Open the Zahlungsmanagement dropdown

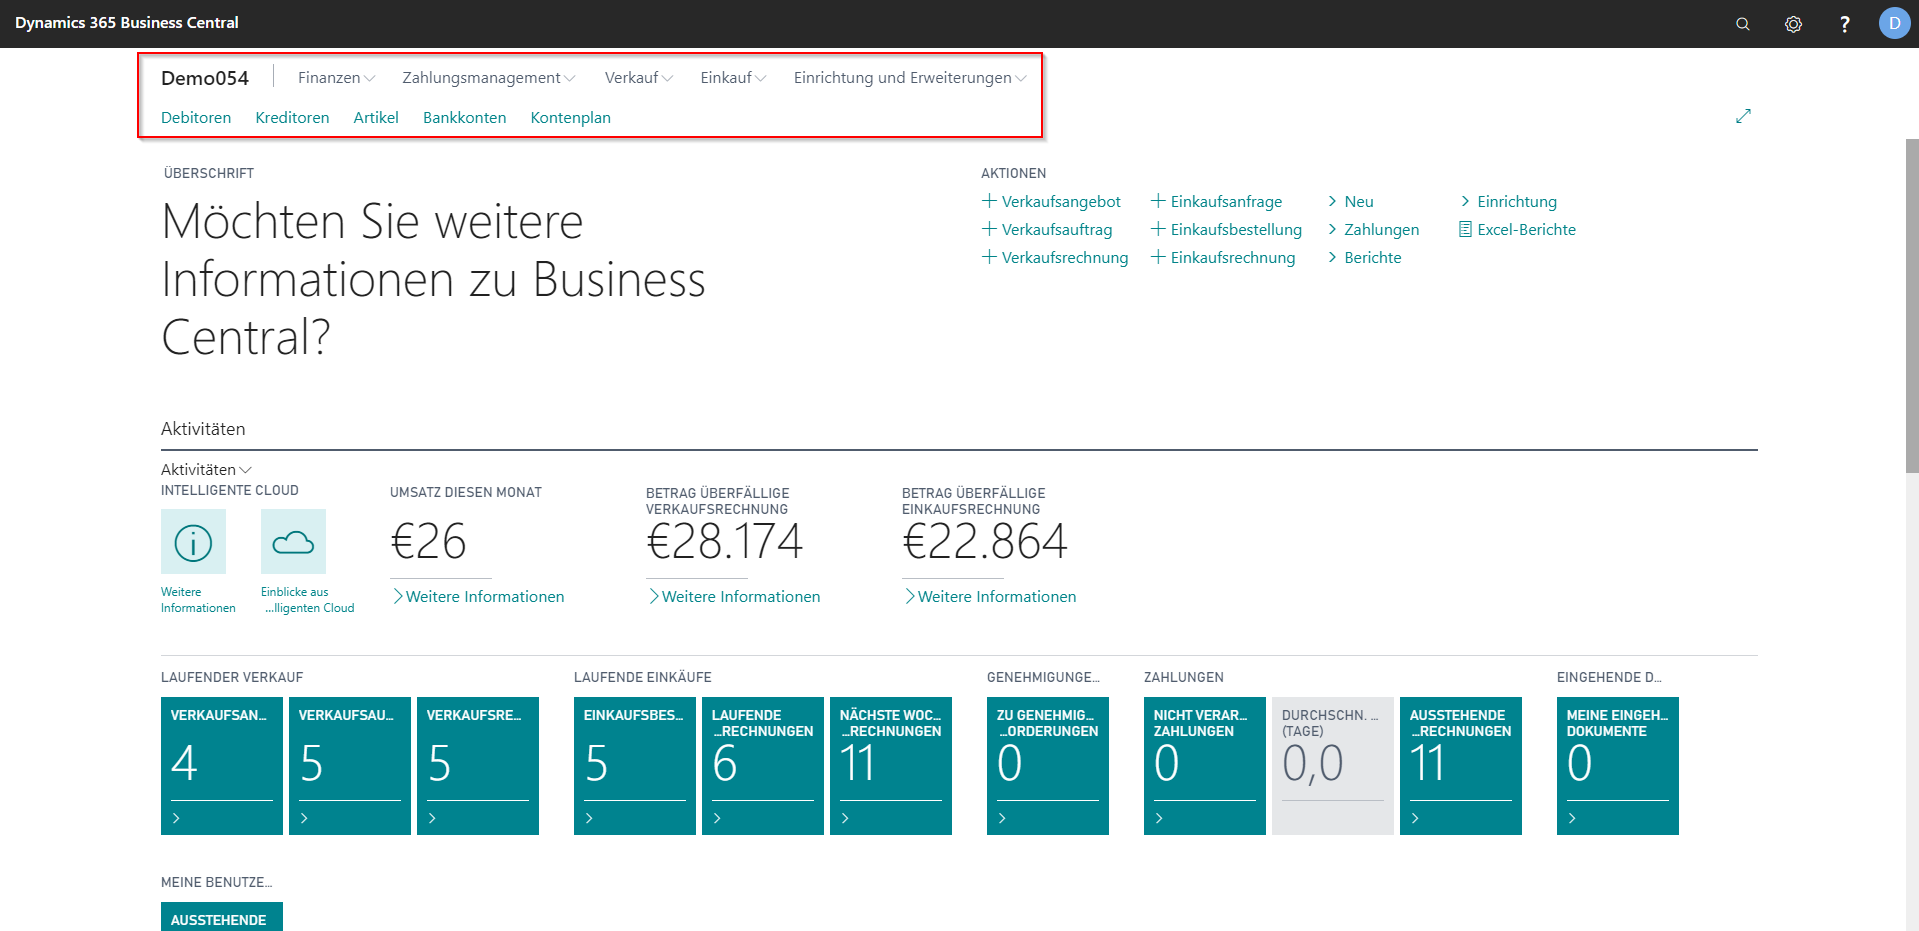point(488,78)
